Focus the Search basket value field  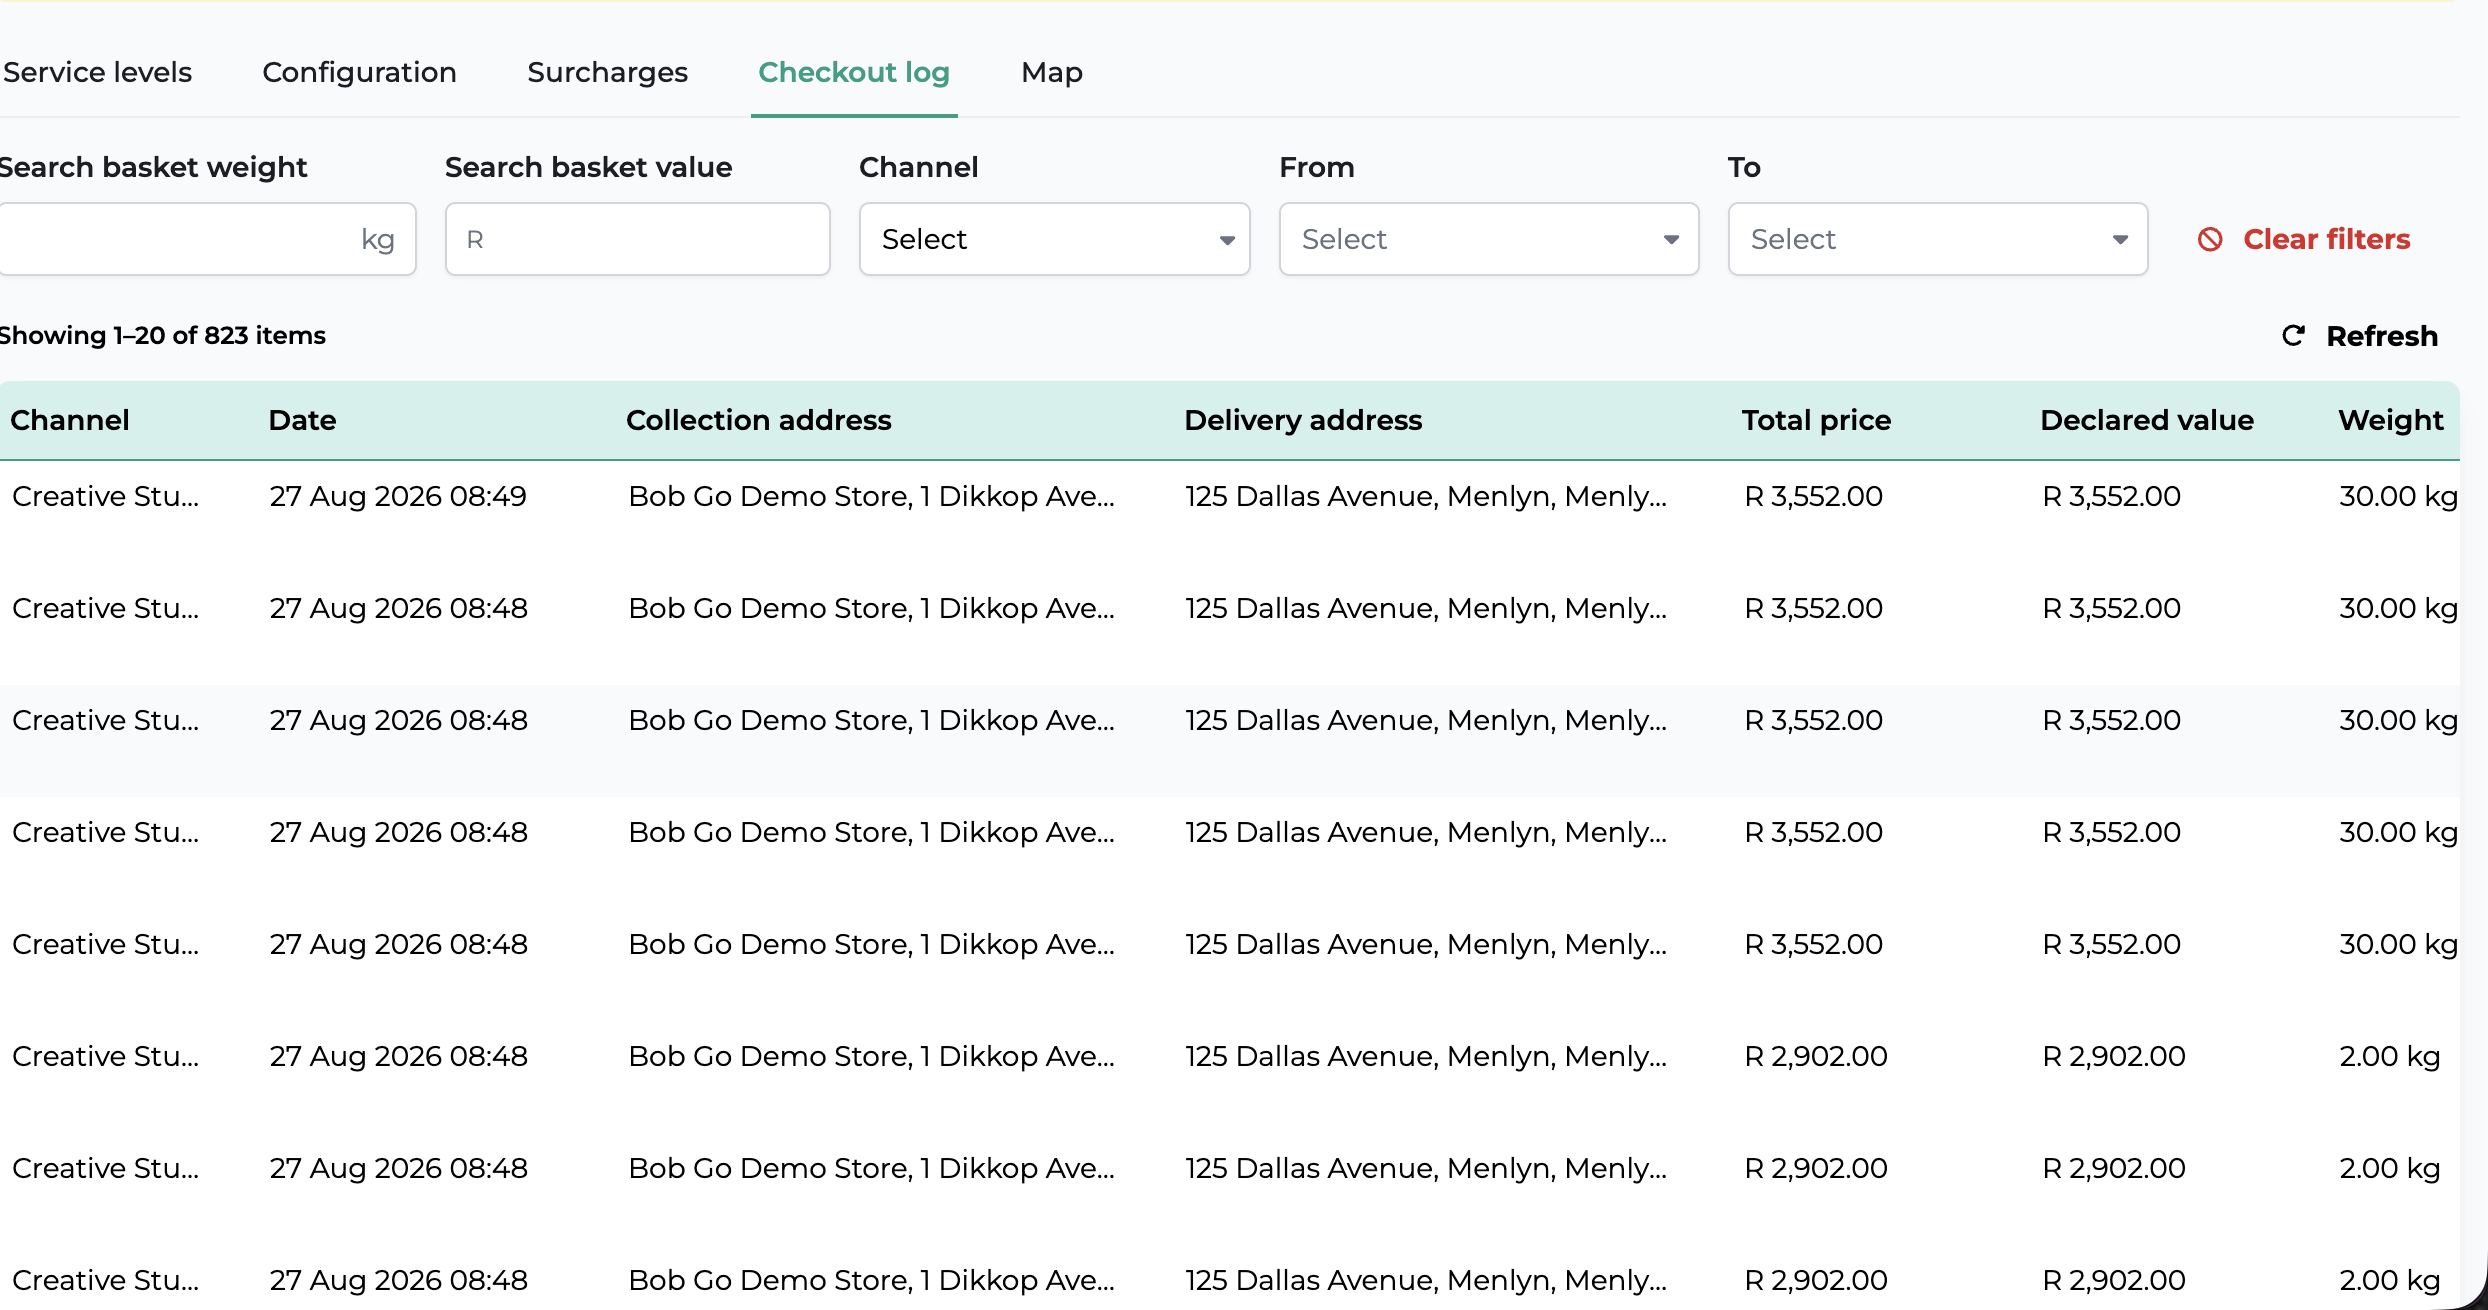click(638, 239)
